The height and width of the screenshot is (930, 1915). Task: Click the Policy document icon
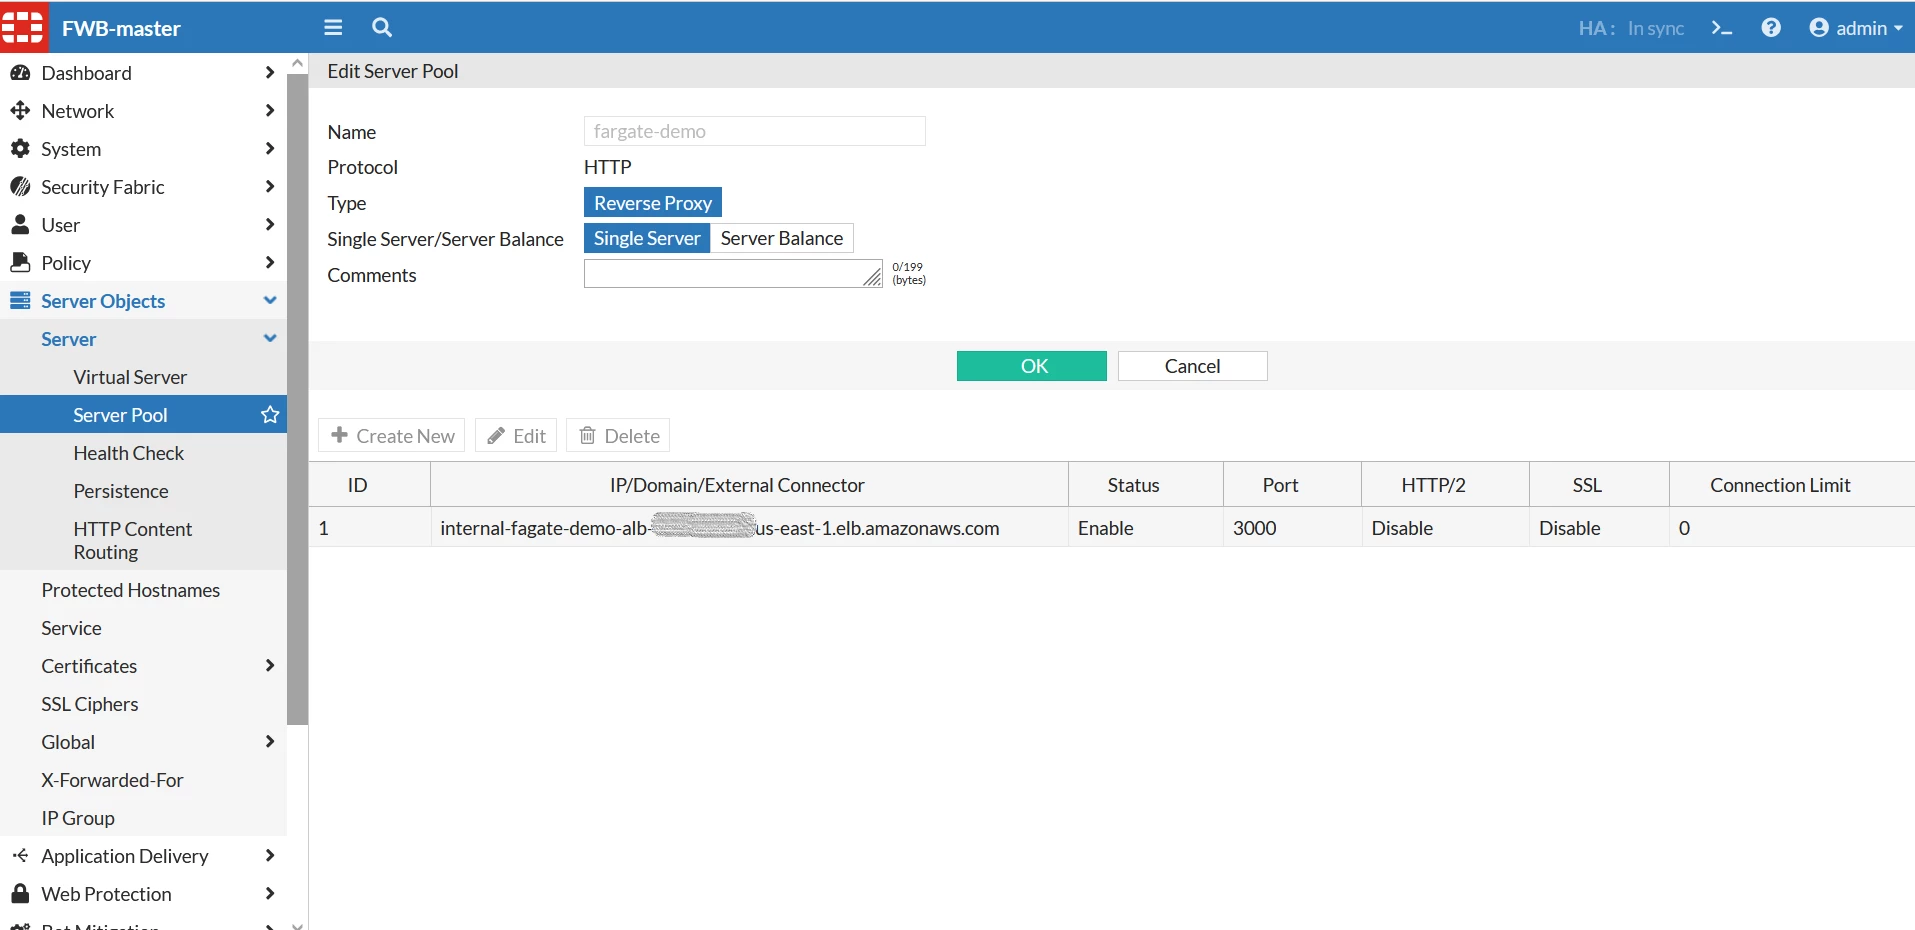coord(20,263)
